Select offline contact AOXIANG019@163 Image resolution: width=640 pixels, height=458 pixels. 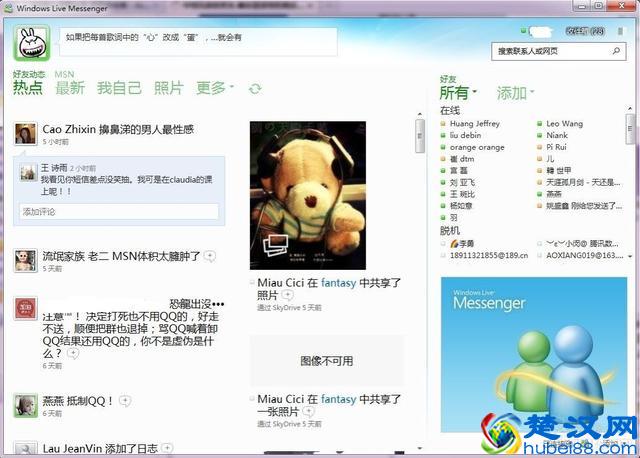(x=584, y=255)
